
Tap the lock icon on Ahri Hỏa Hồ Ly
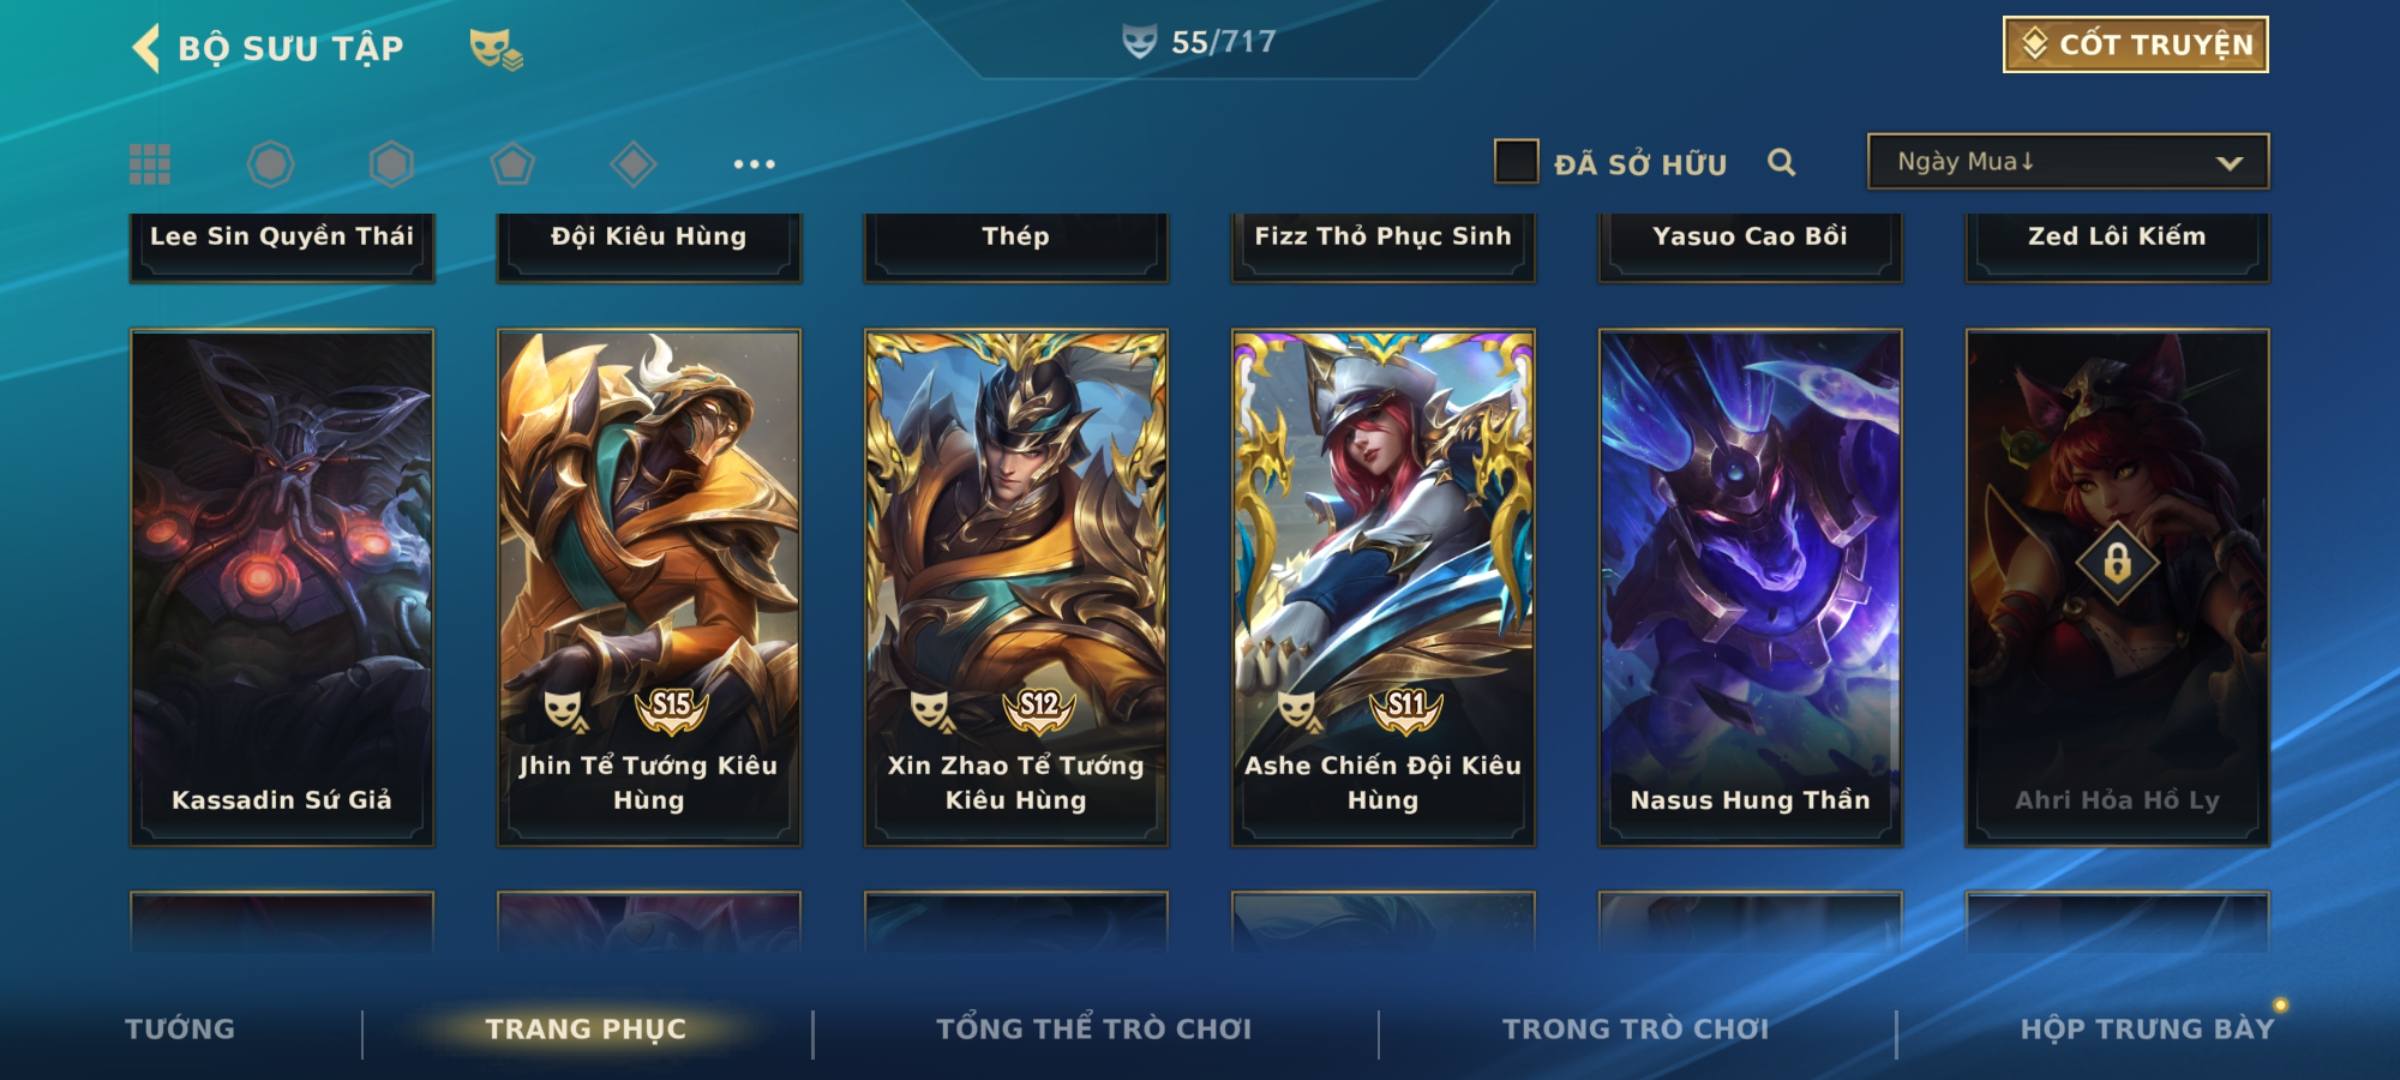point(2117,563)
